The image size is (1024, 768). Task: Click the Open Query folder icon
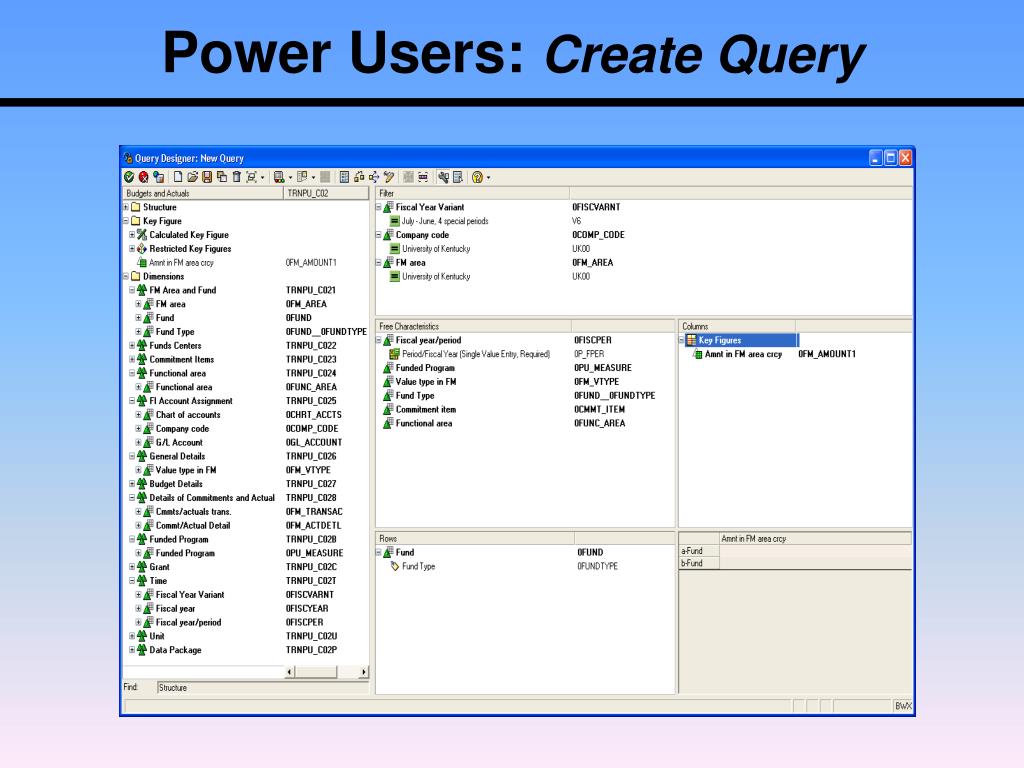(x=192, y=177)
